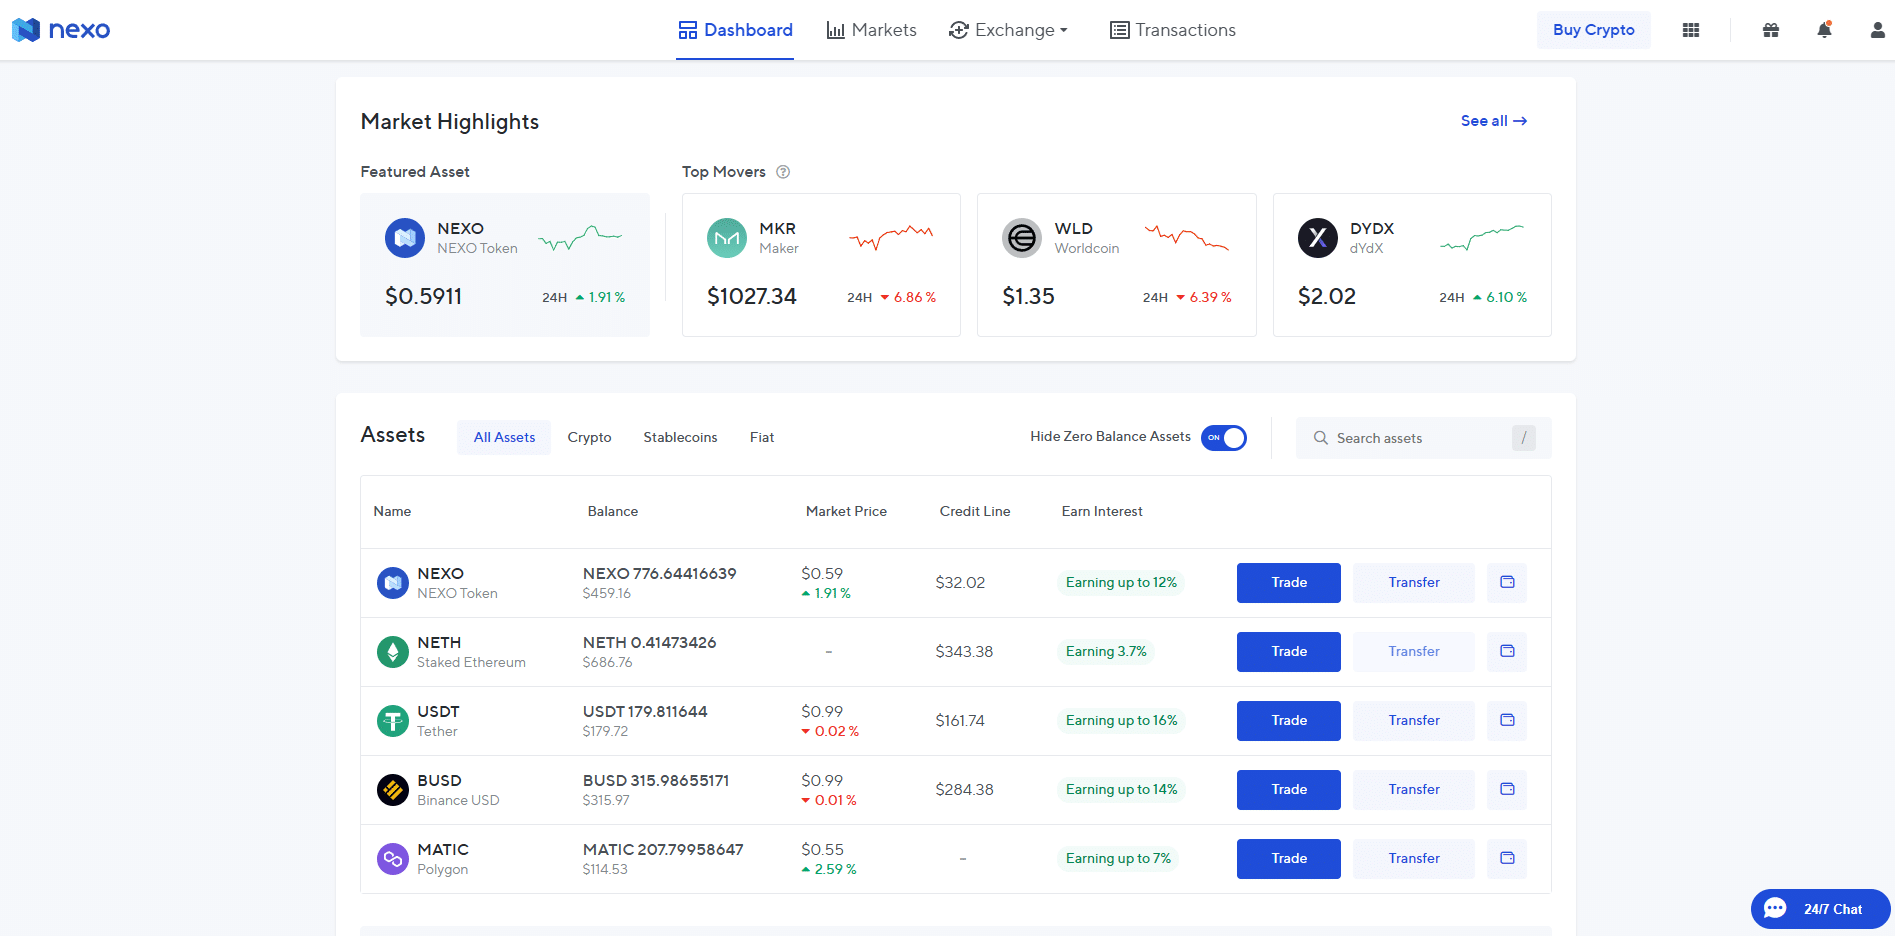The height and width of the screenshot is (936, 1895).
Task: Click the NEXO sparkline chart
Action: pos(580,238)
